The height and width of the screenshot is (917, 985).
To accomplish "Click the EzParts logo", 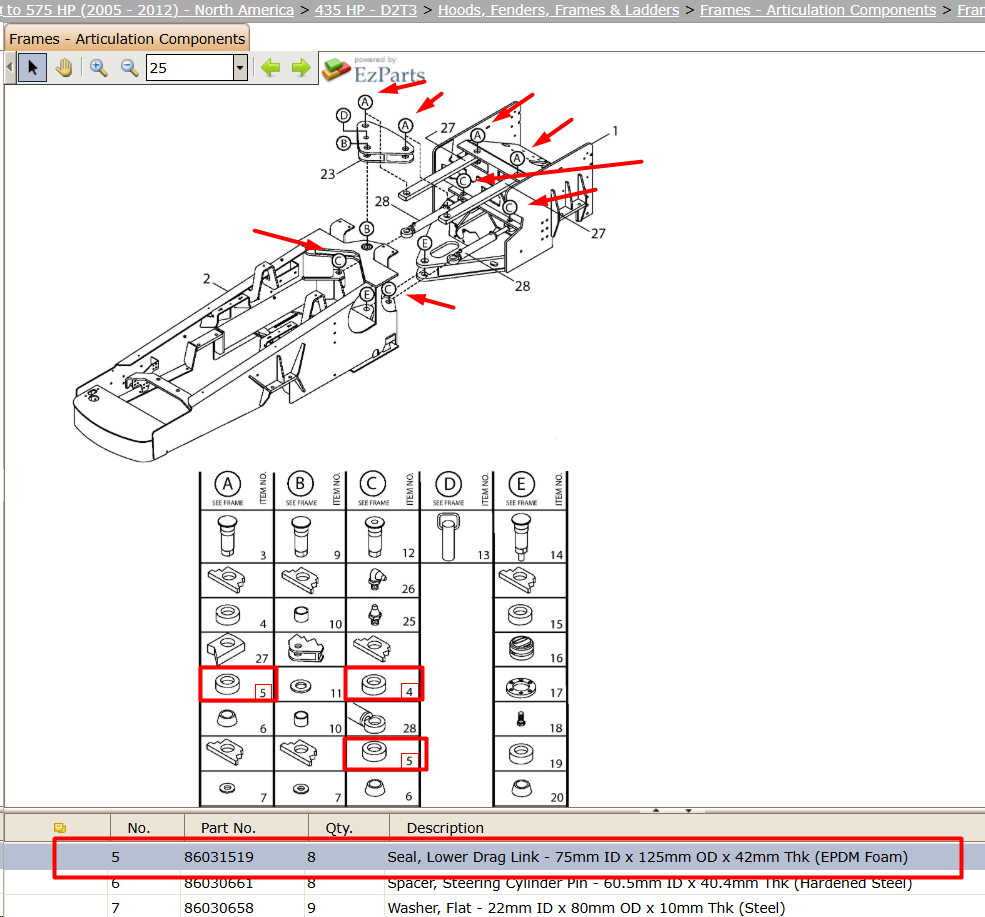I will click(x=374, y=70).
